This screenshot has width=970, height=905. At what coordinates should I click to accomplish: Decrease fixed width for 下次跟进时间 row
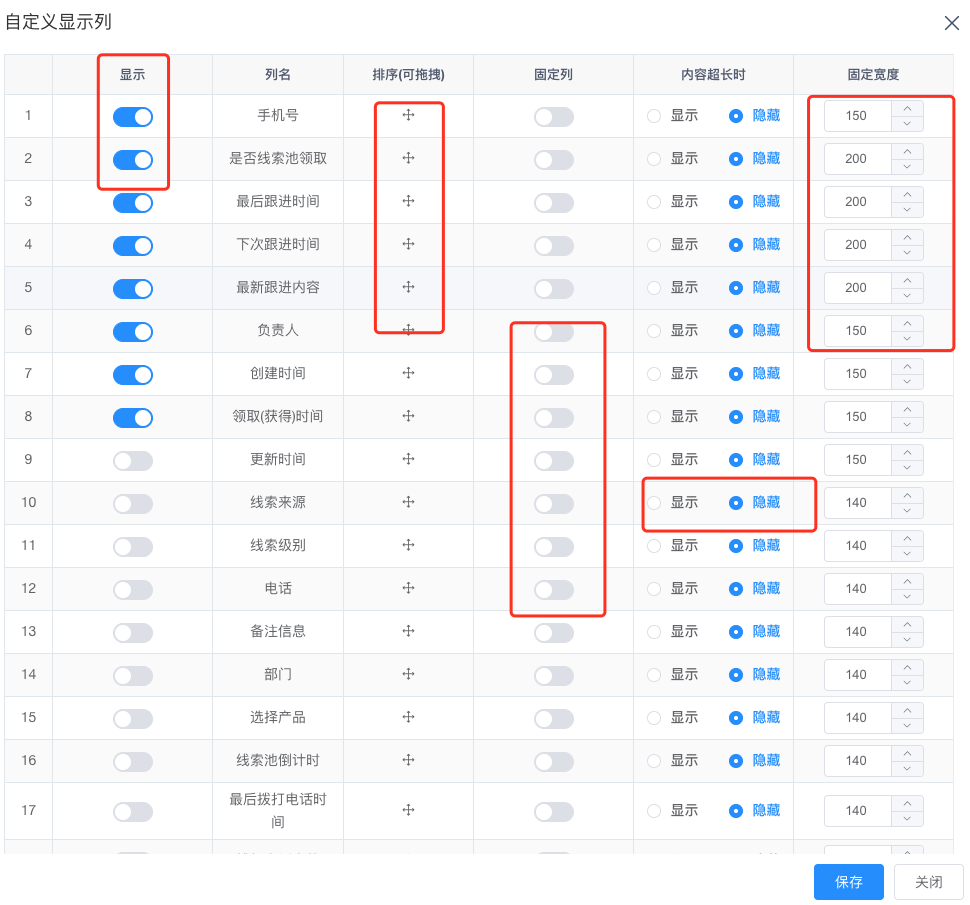pyautogui.click(x=907, y=253)
